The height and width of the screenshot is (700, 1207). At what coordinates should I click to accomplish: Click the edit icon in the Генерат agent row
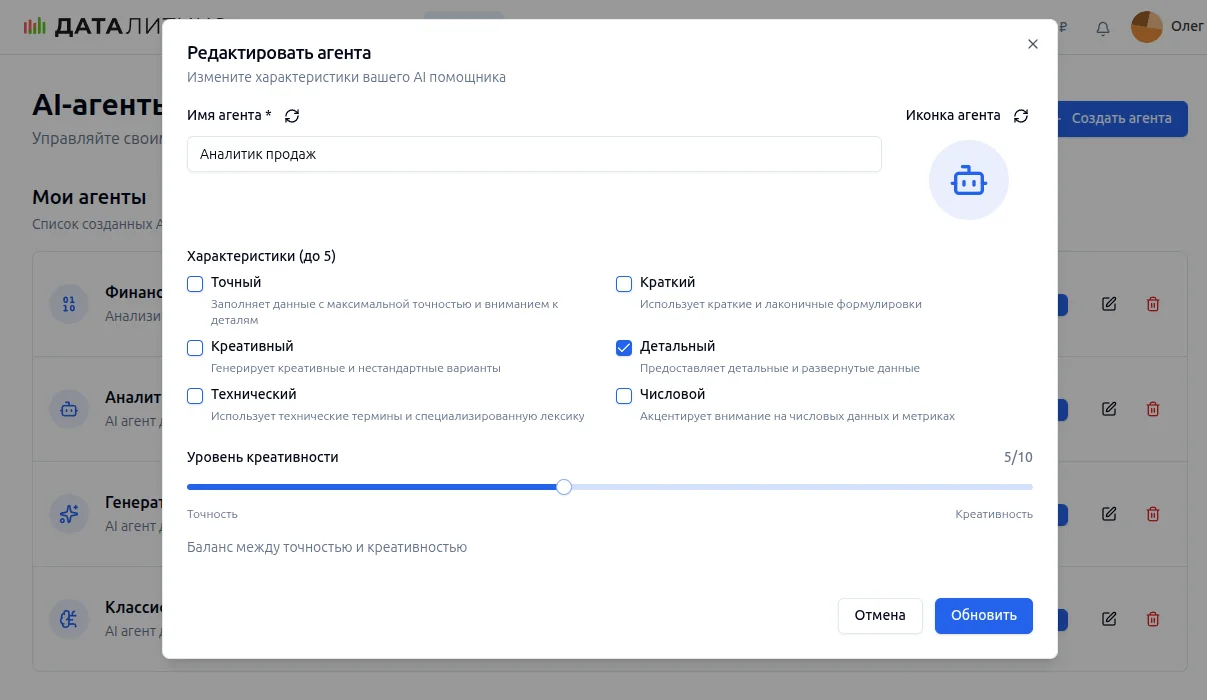[1109, 514]
